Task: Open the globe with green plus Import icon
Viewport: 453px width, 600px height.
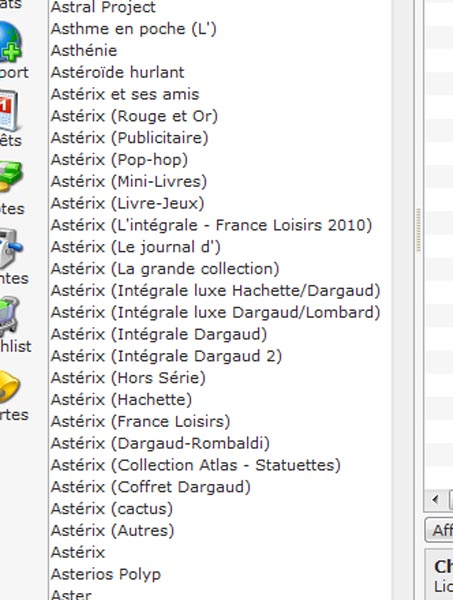Action: click(x=10, y=42)
